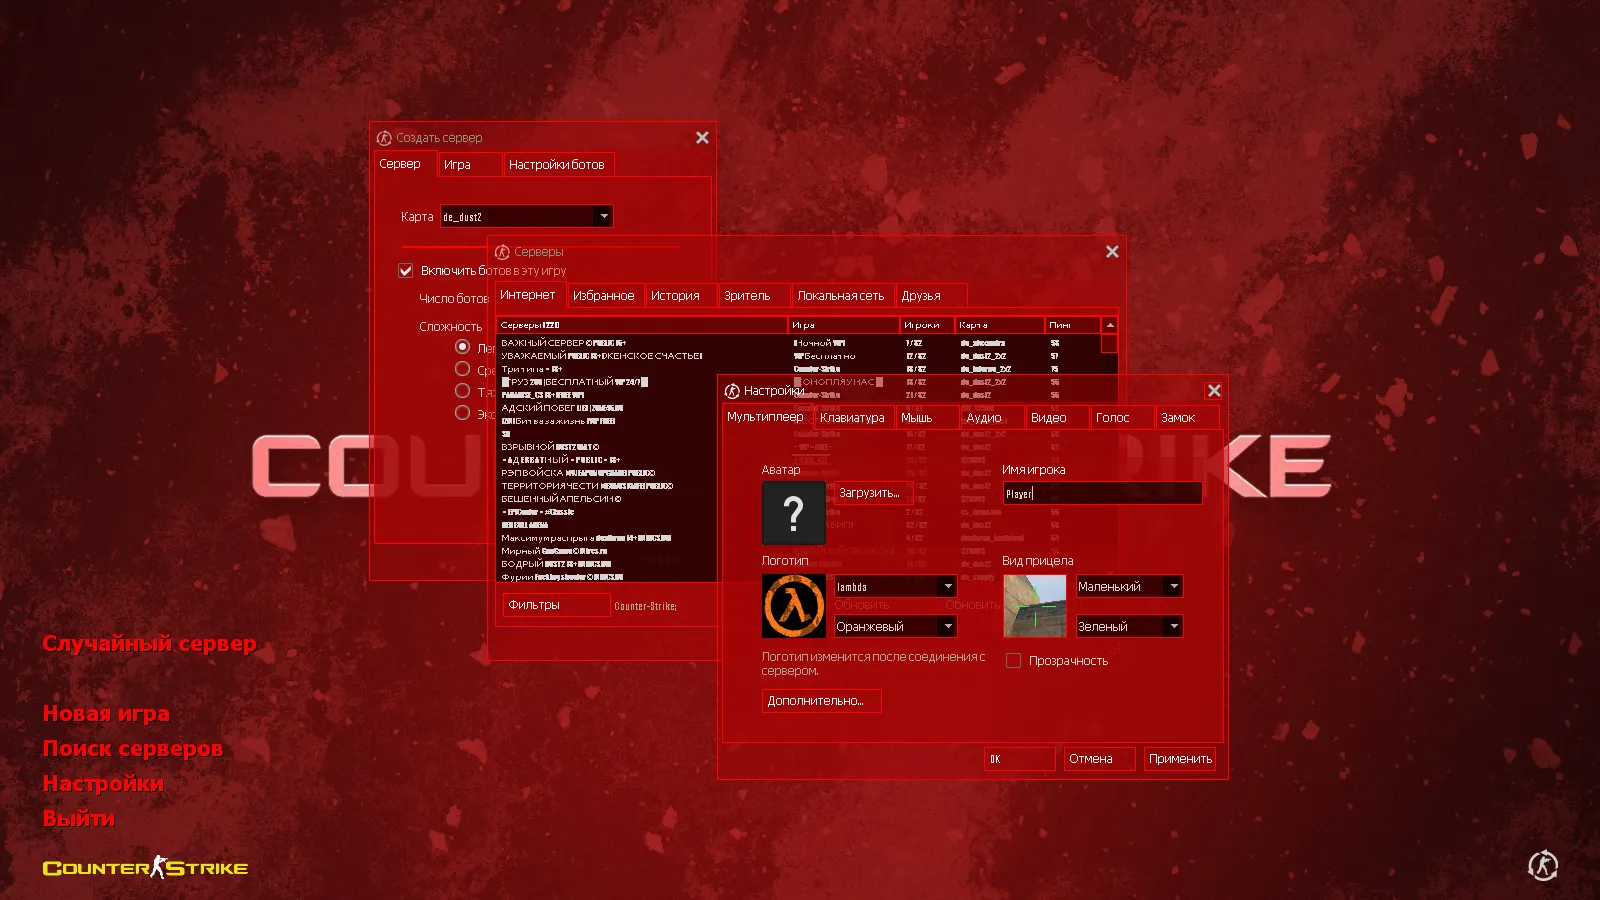The height and width of the screenshot is (900, 1600).
Task: Open Поиск серверов from the main menu
Action: 132,748
